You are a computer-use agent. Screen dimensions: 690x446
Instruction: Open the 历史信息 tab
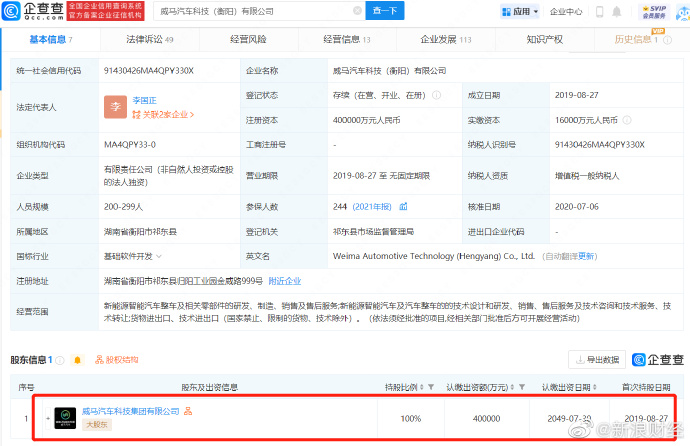(x=636, y=39)
